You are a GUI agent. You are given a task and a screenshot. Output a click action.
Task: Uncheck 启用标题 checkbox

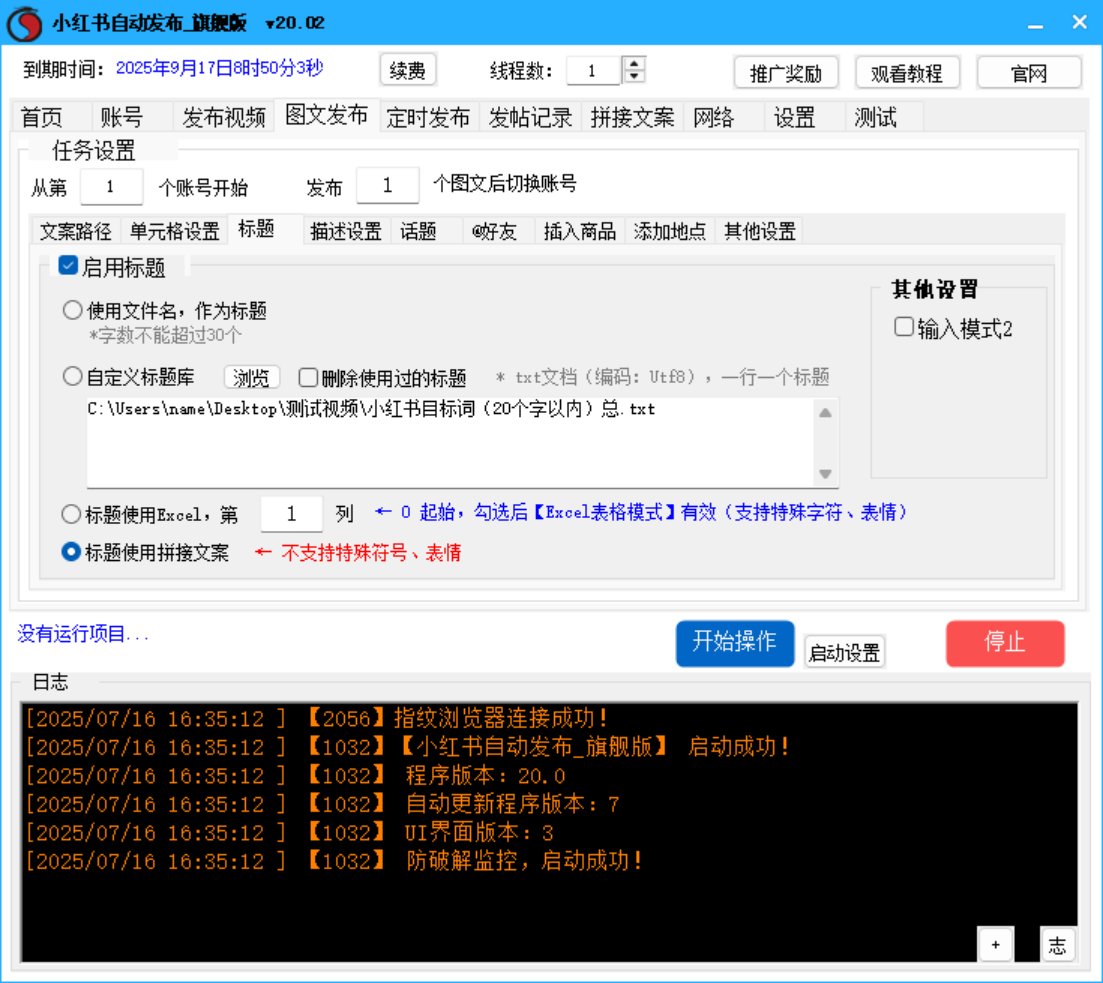(x=68, y=266)
